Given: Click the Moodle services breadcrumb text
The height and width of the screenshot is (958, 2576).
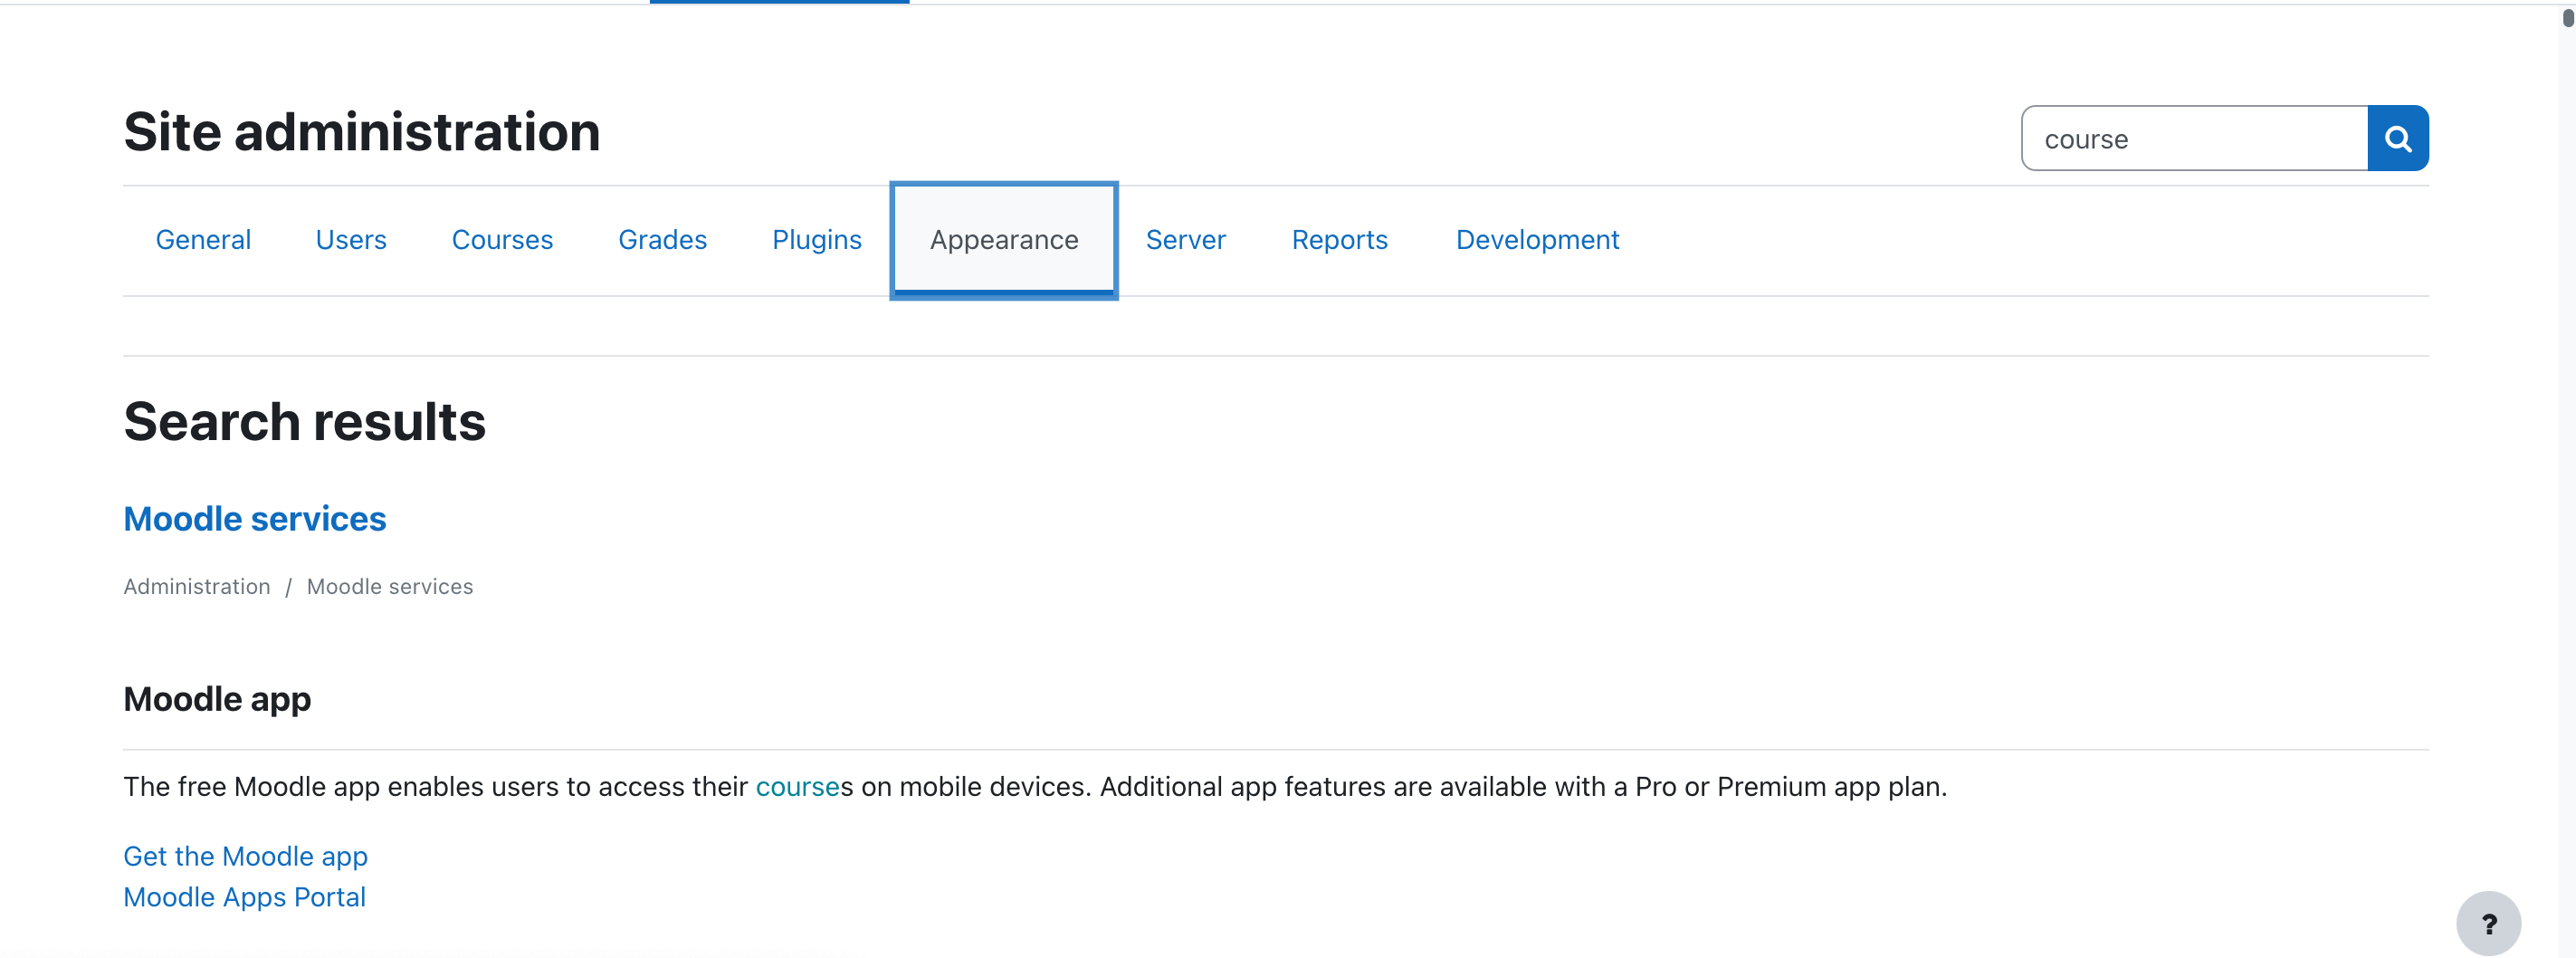Looking at the screenshot, I should pos(389,587).
